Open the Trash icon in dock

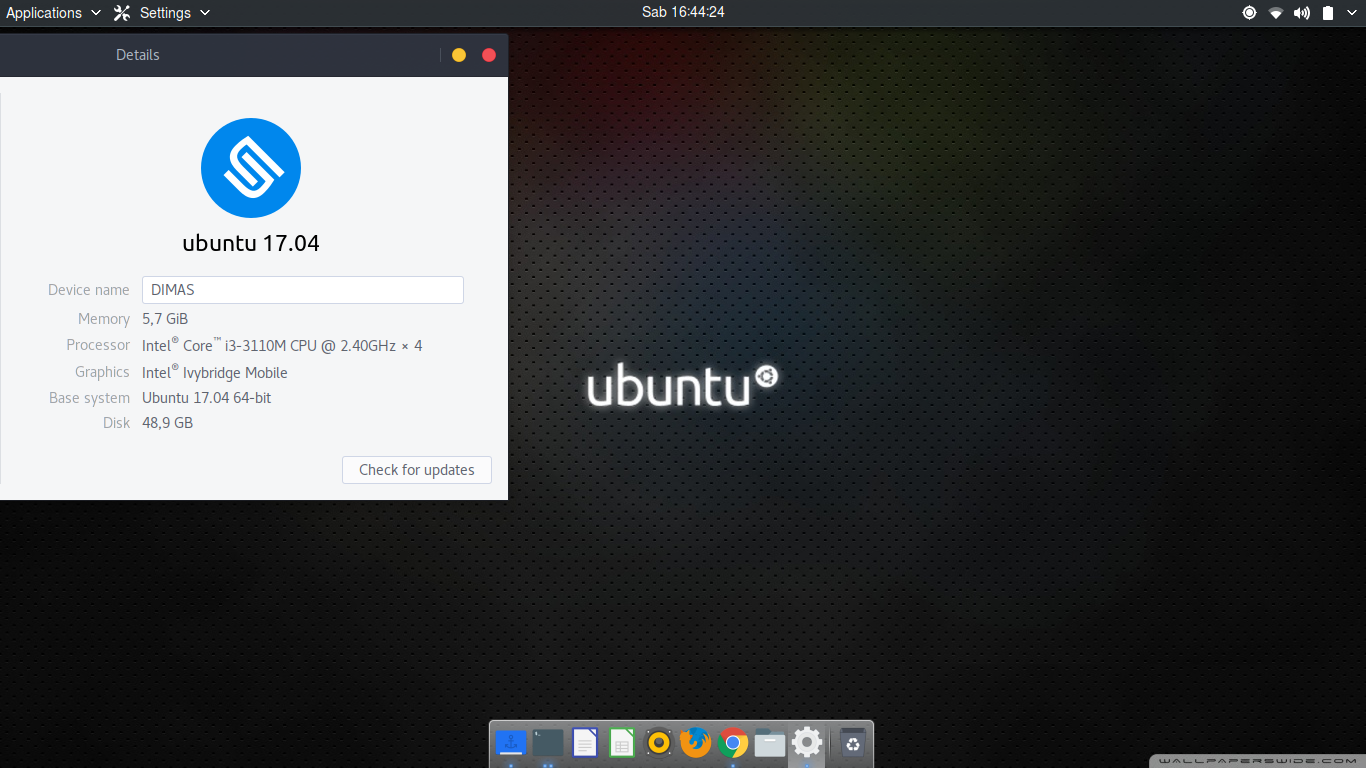coord(852,743)
